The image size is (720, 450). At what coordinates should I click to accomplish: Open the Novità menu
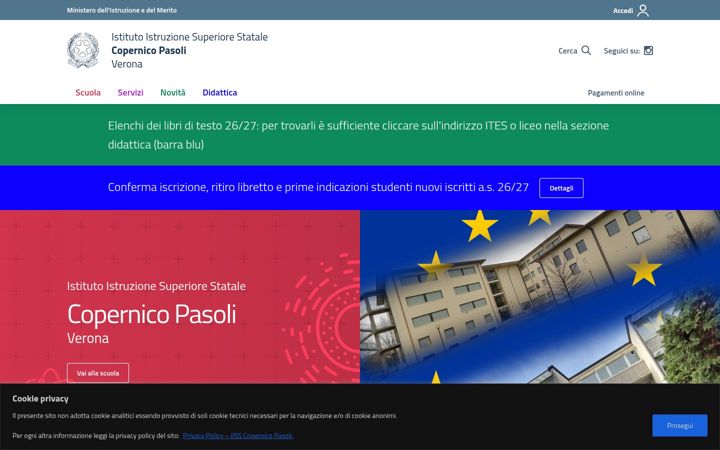tap(173, 93)
